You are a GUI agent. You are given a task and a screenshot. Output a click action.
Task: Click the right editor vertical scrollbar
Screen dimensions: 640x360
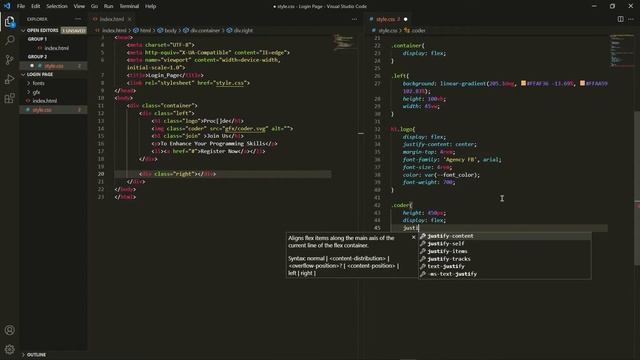click(637, 188)
